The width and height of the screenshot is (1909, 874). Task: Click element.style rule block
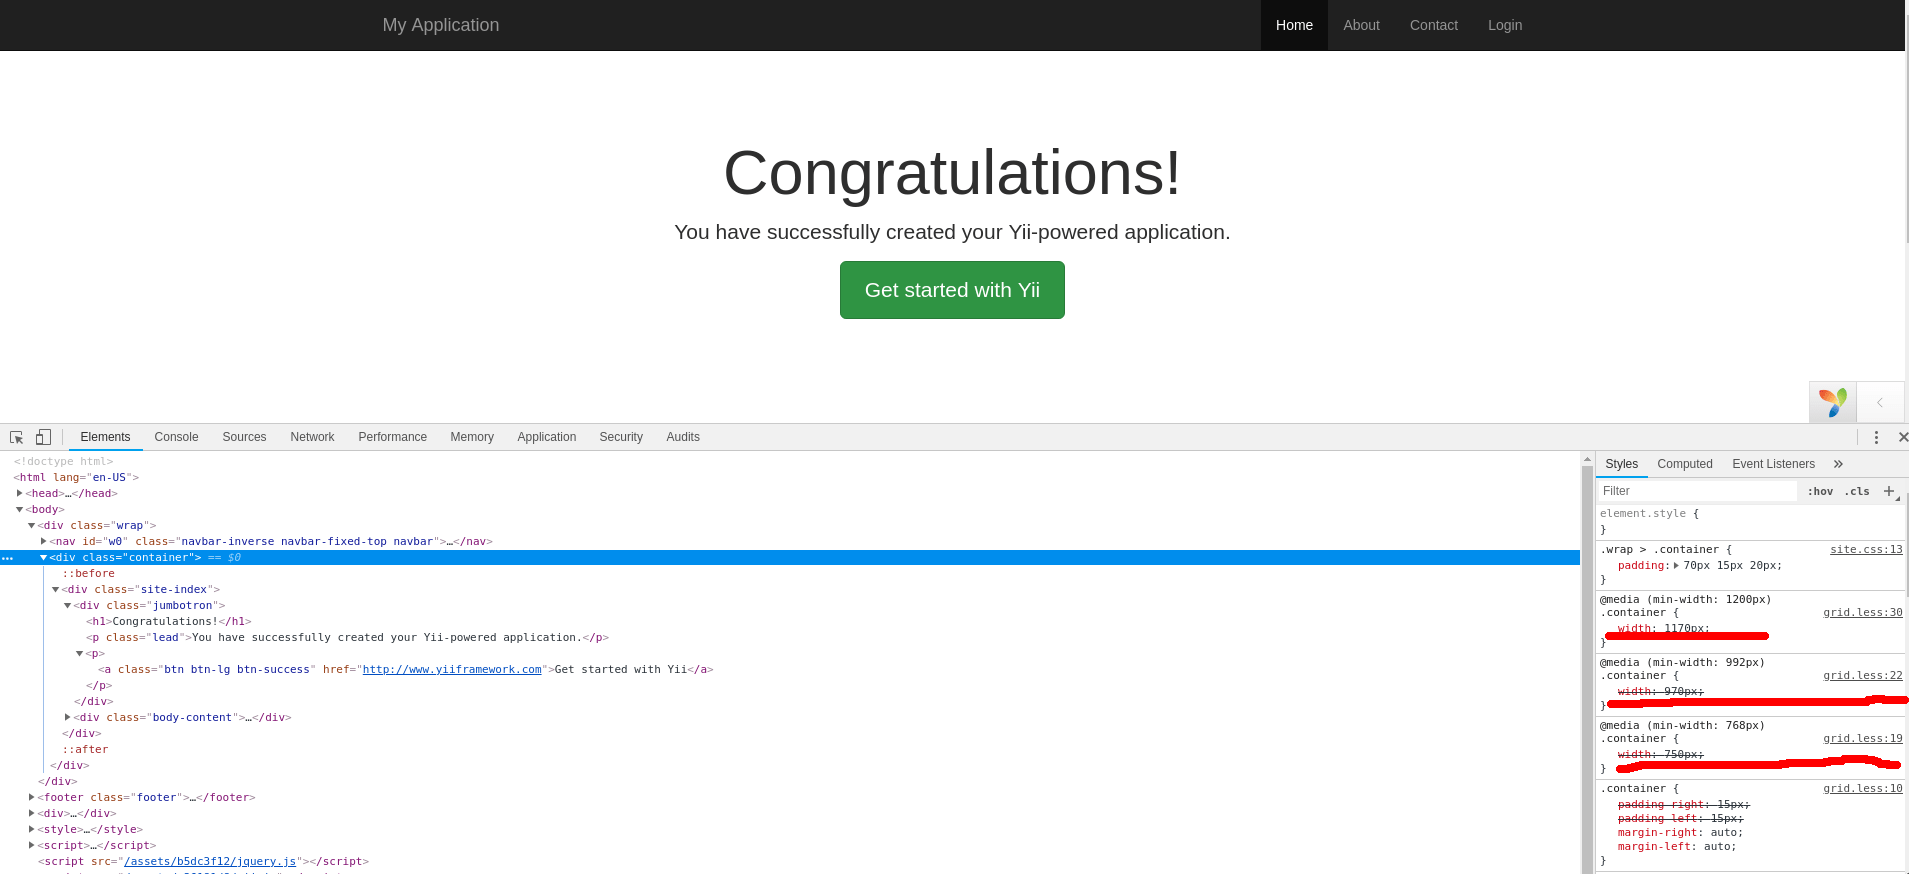tap(1750, 521)
